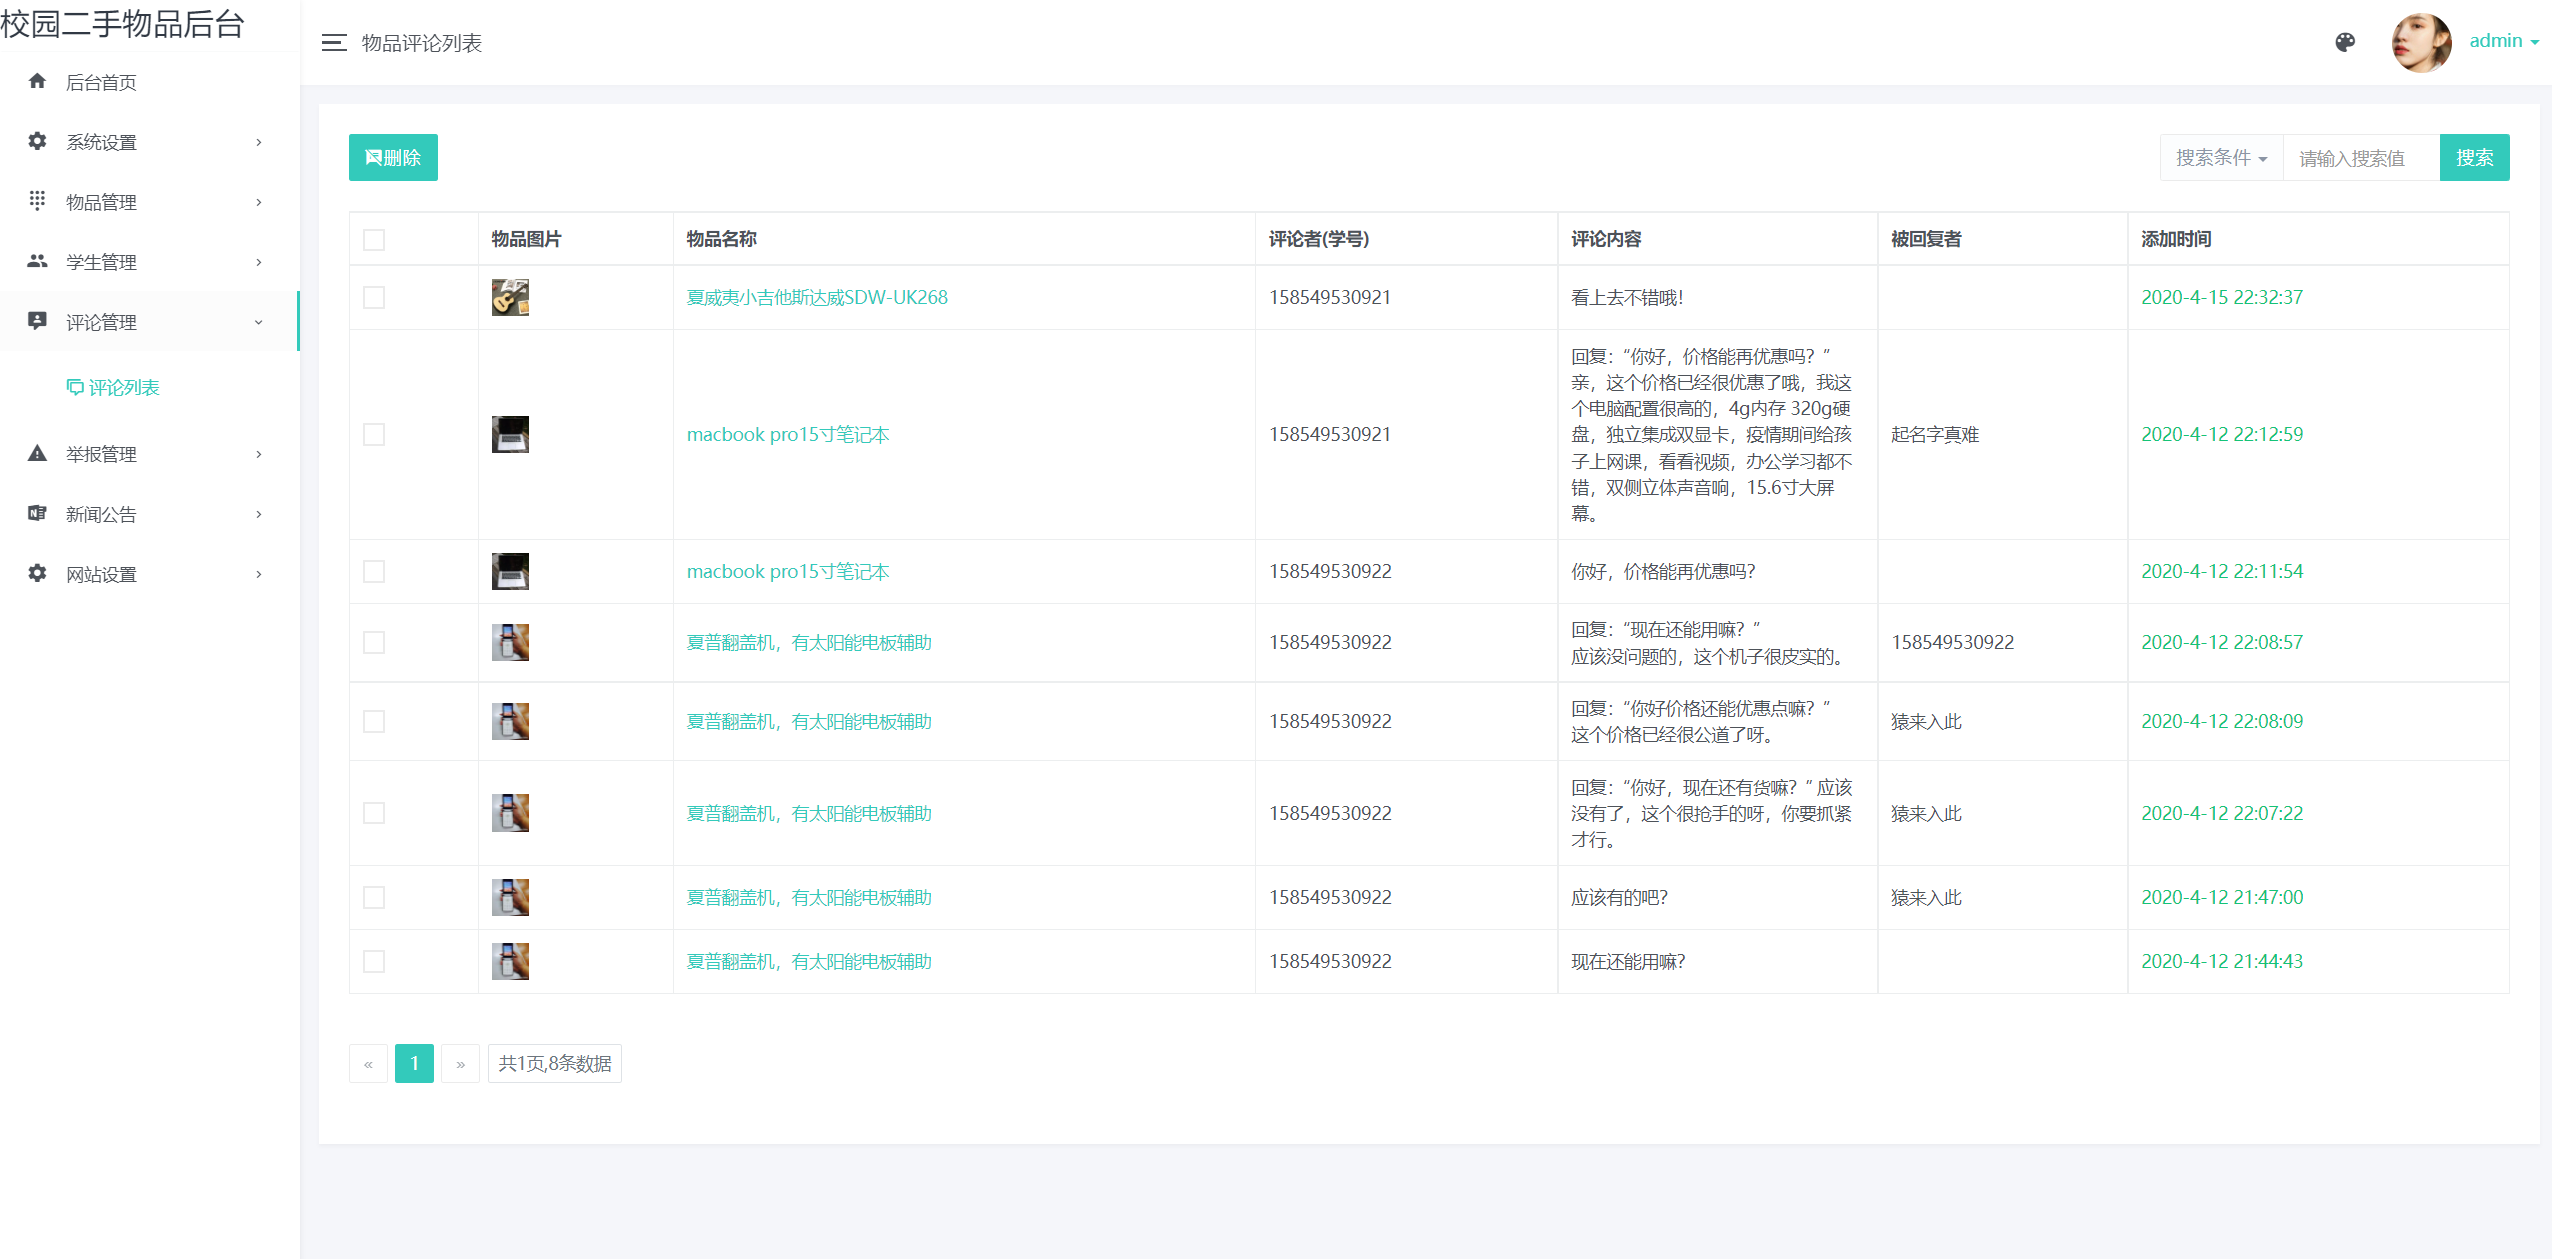Click the grid icon beside 物品管理
The image size is (2552, 1259).
[37, 201]
